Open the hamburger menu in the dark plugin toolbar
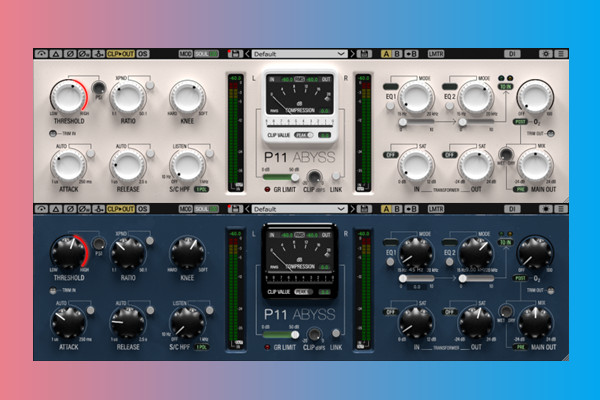The height and width of the screenshot is (400, 600). tap(561, 209)
